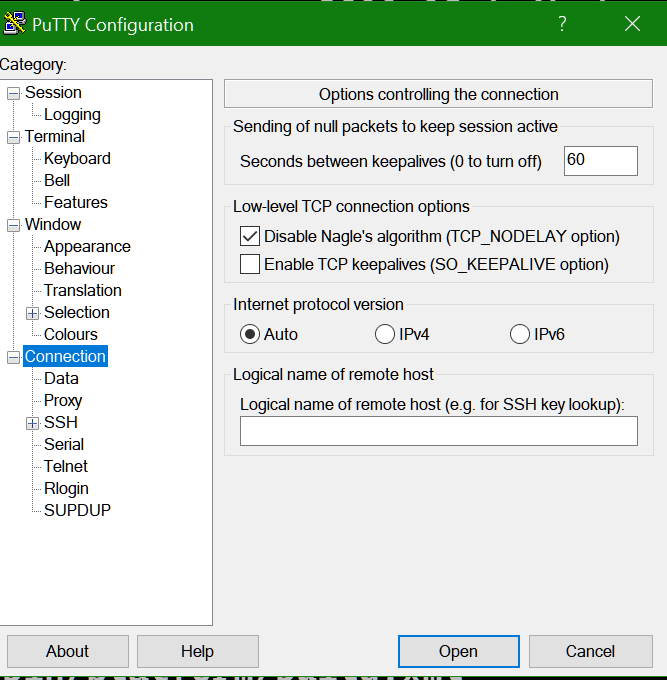Click the 'Category:' label
The height and width of the screenshot is (680, 667).
point(33,65)
